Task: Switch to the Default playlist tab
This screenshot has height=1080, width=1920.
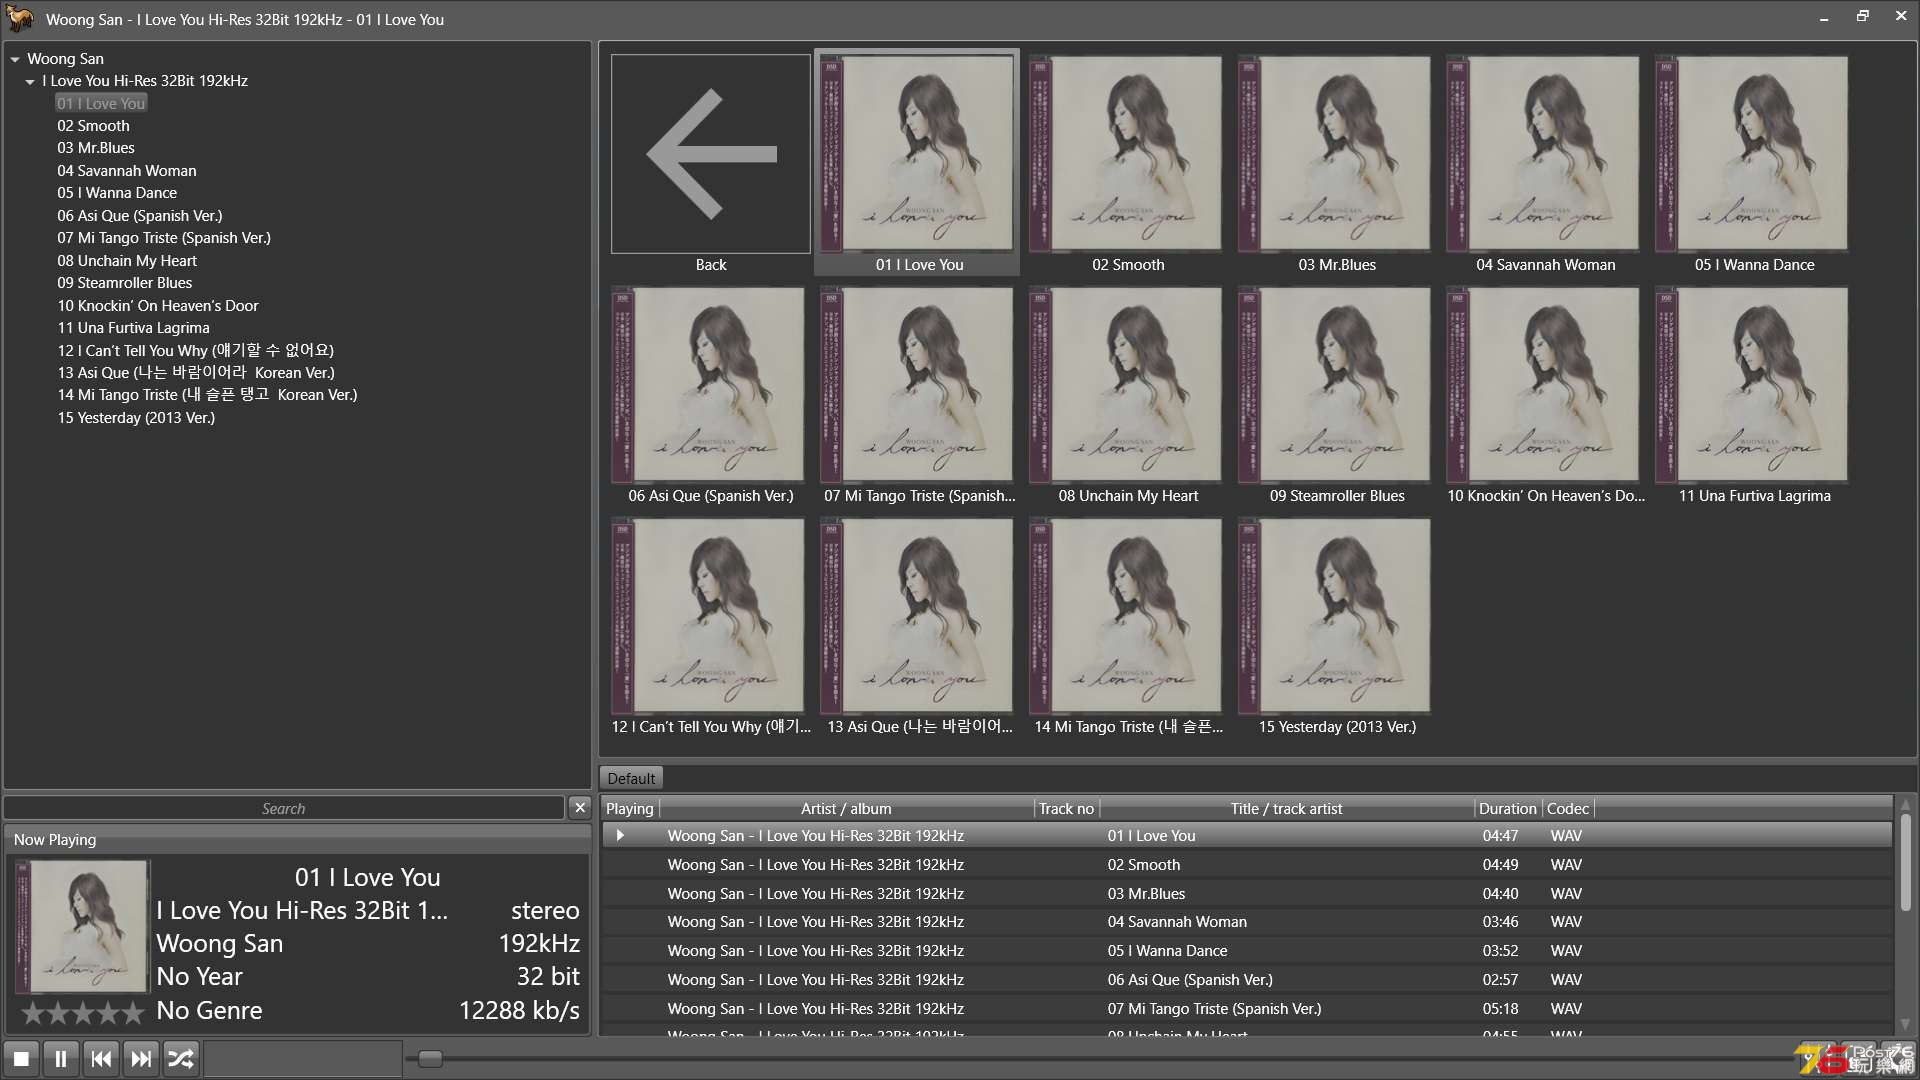Action: 631,778
